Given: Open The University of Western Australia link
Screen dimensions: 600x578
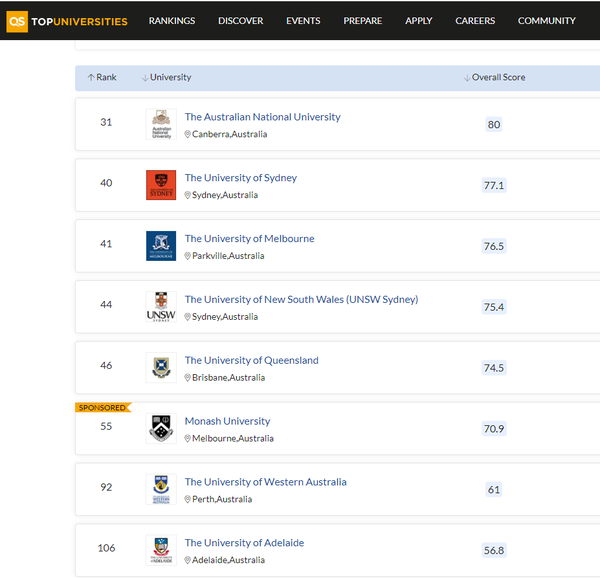Looking at the screenshot, I should coord(266,482).
